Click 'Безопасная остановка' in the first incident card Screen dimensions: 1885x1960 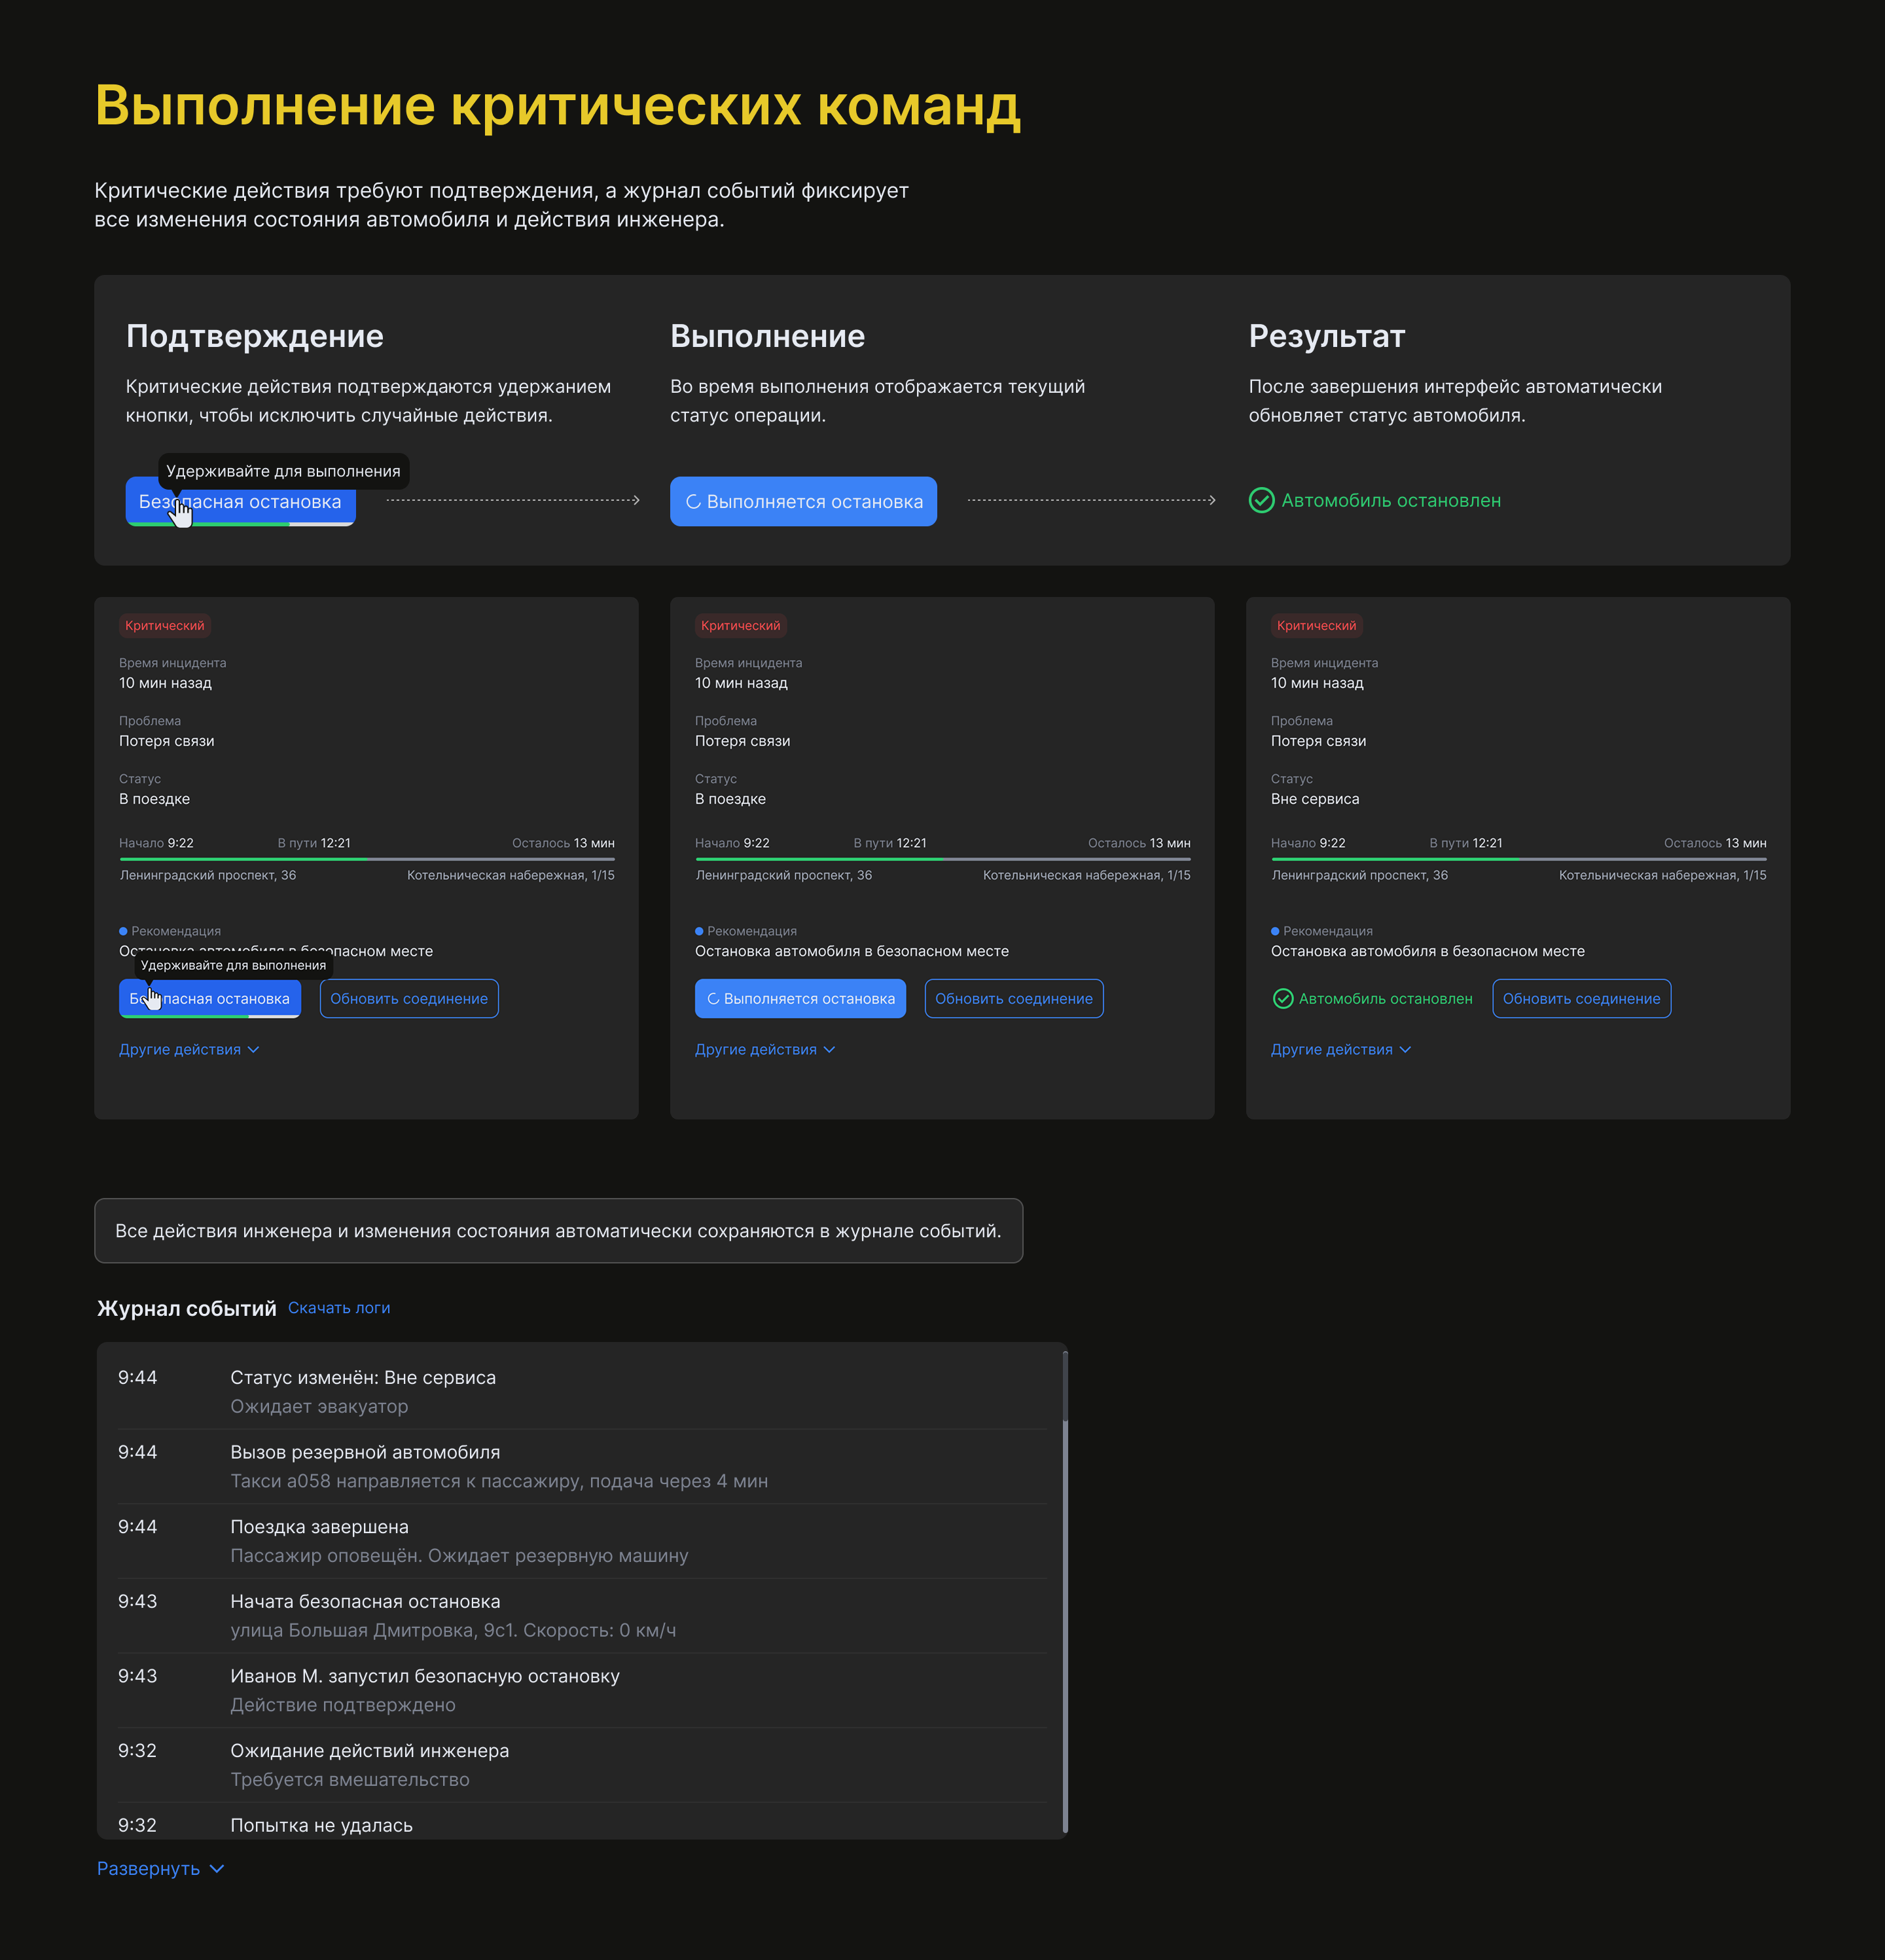coord(210,999)
